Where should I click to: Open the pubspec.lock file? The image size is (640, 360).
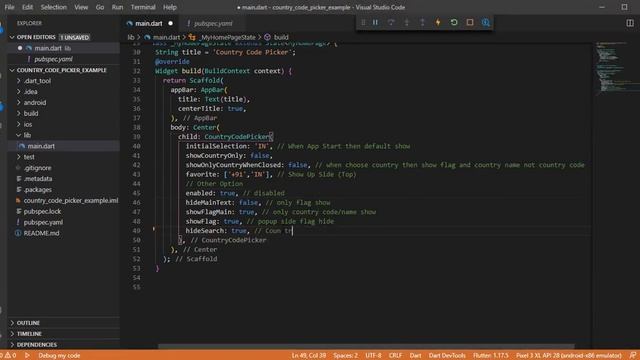(42, 211)
